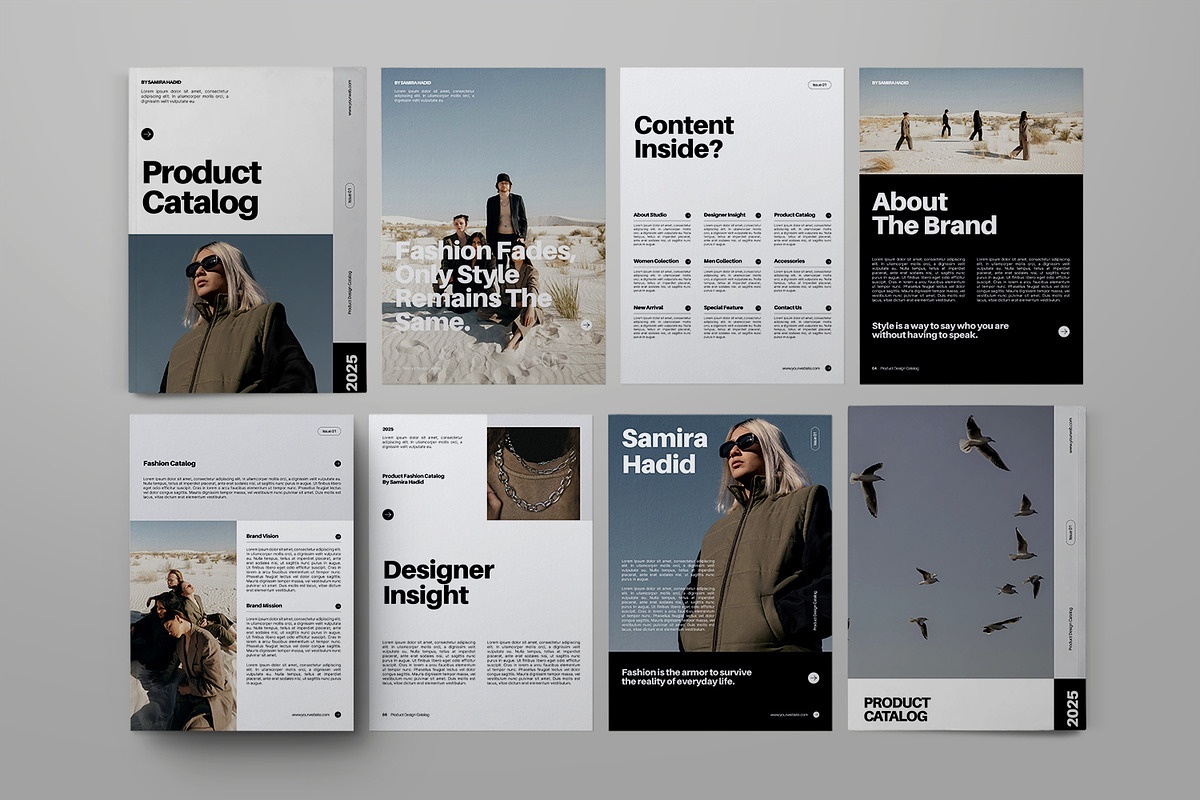Viewport: 1200px width, 800px height.
Task: Click the arrow dot next to About Studio
Action: 690,215
